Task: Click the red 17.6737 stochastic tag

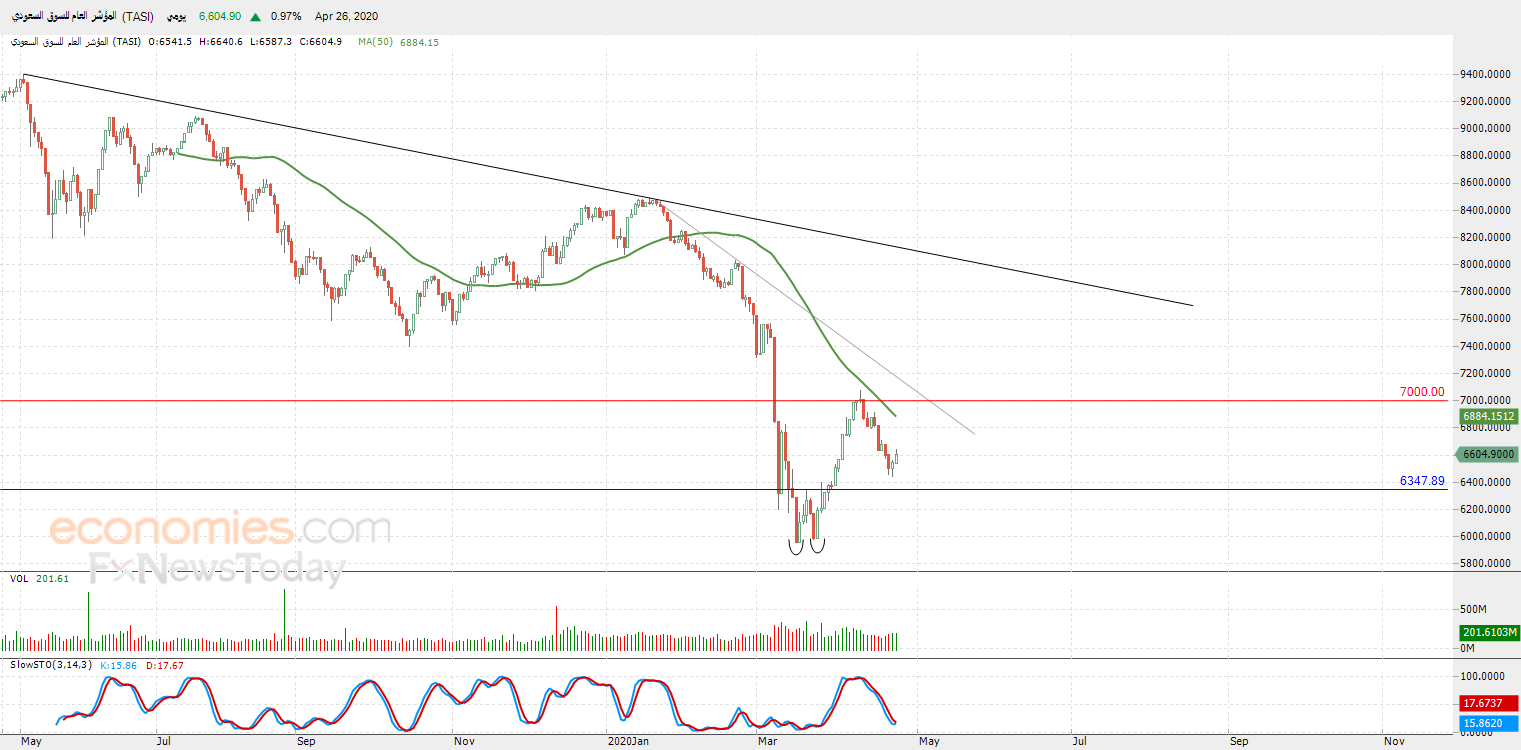Action: (x=1489, y=704)
